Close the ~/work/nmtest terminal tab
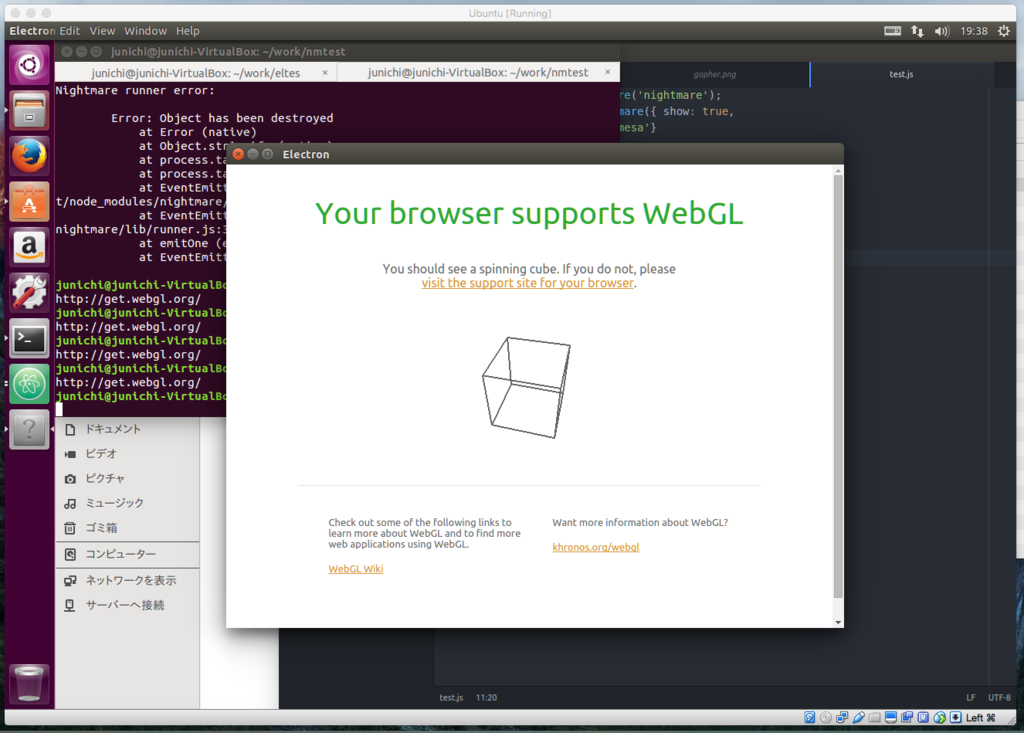This screenshot has height=733, width=1024. tap(607, 72)
